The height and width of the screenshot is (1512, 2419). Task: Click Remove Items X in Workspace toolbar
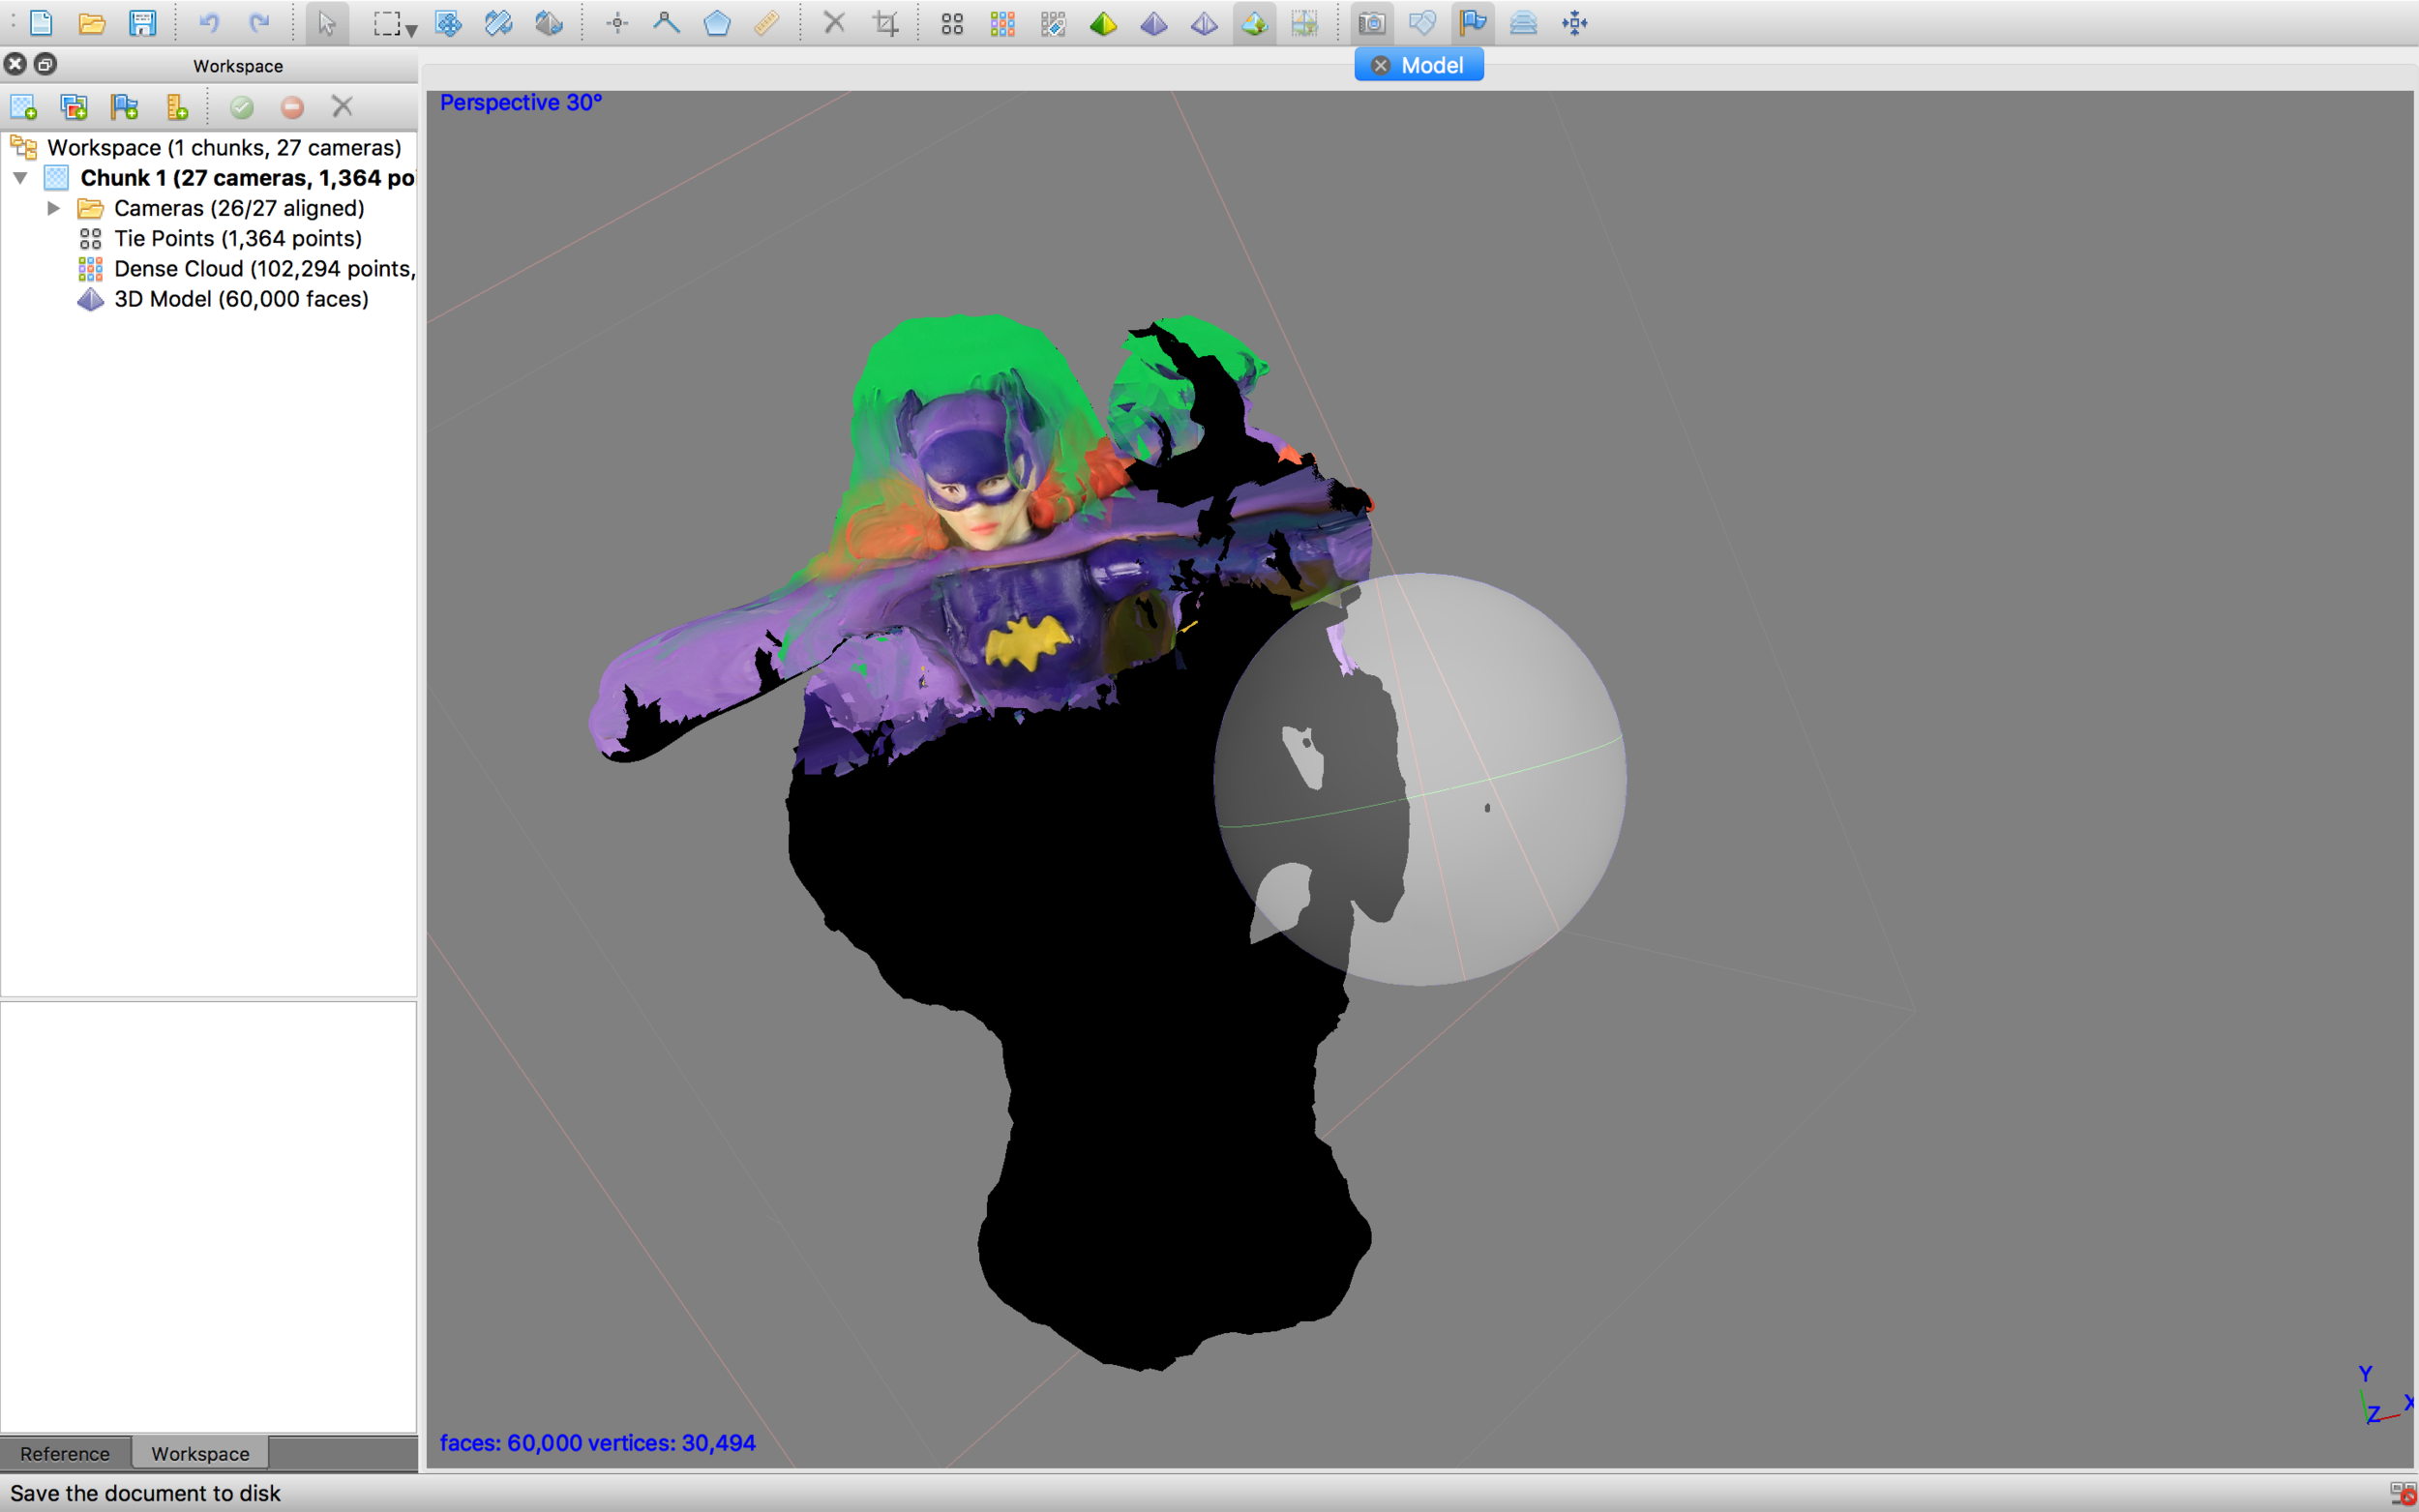[x=343, y=107]
